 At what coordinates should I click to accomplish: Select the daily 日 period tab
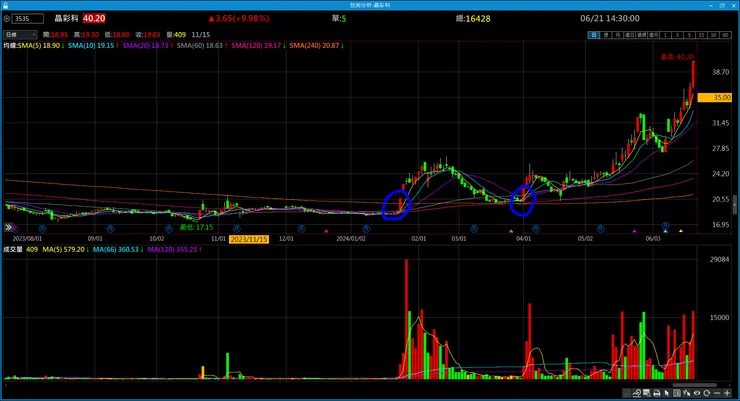click(594, 35)
